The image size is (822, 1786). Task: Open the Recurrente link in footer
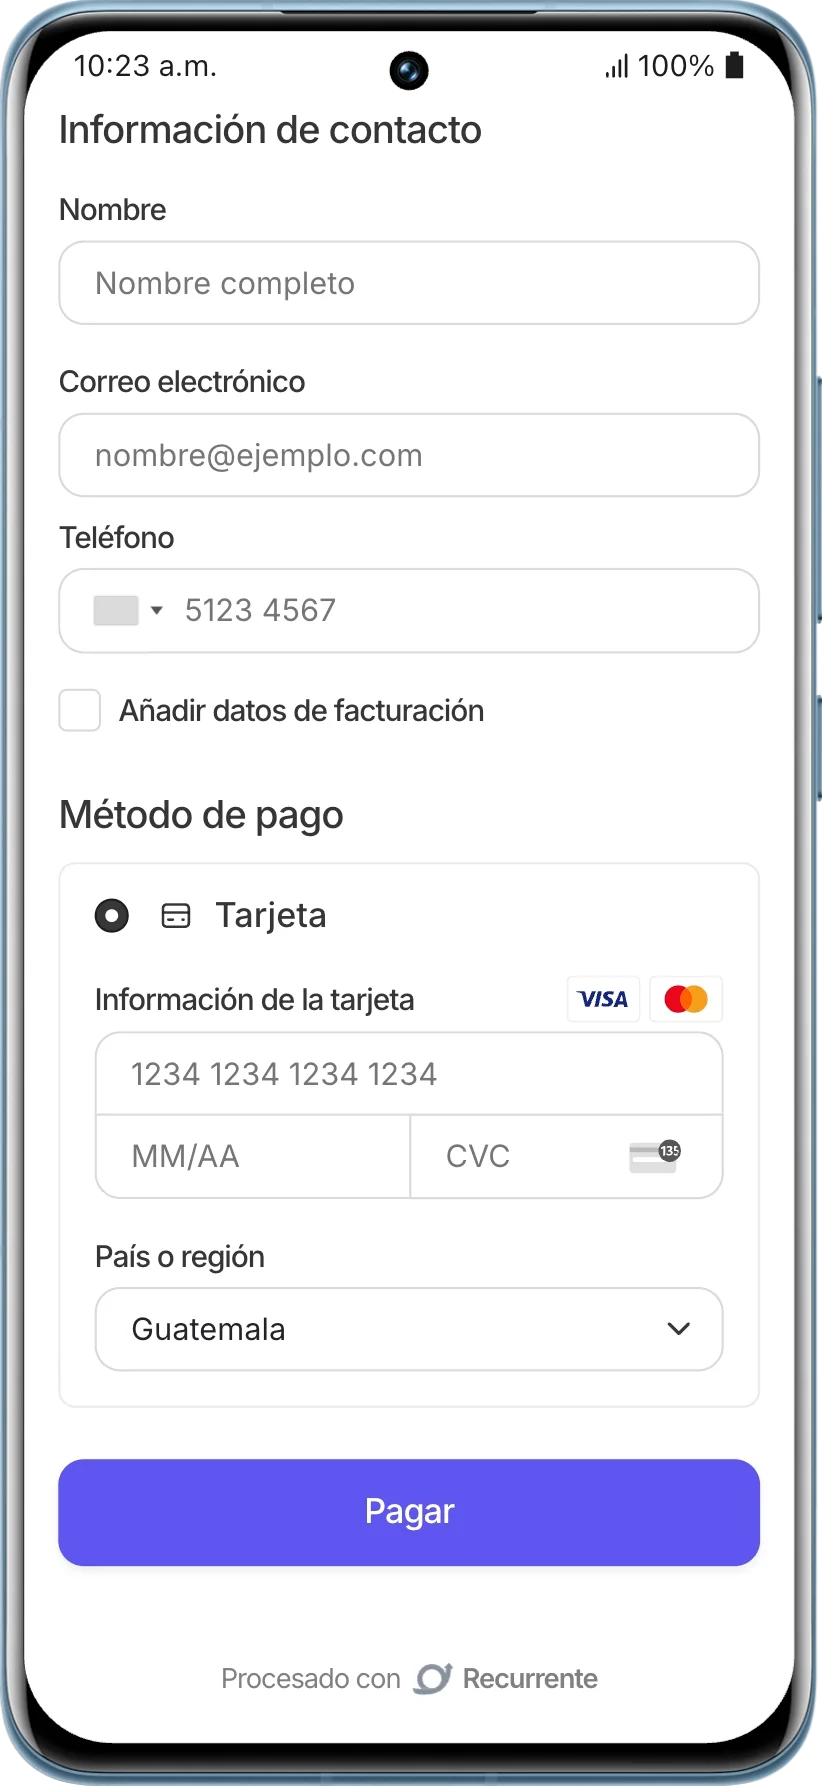tap(530, 1678)
